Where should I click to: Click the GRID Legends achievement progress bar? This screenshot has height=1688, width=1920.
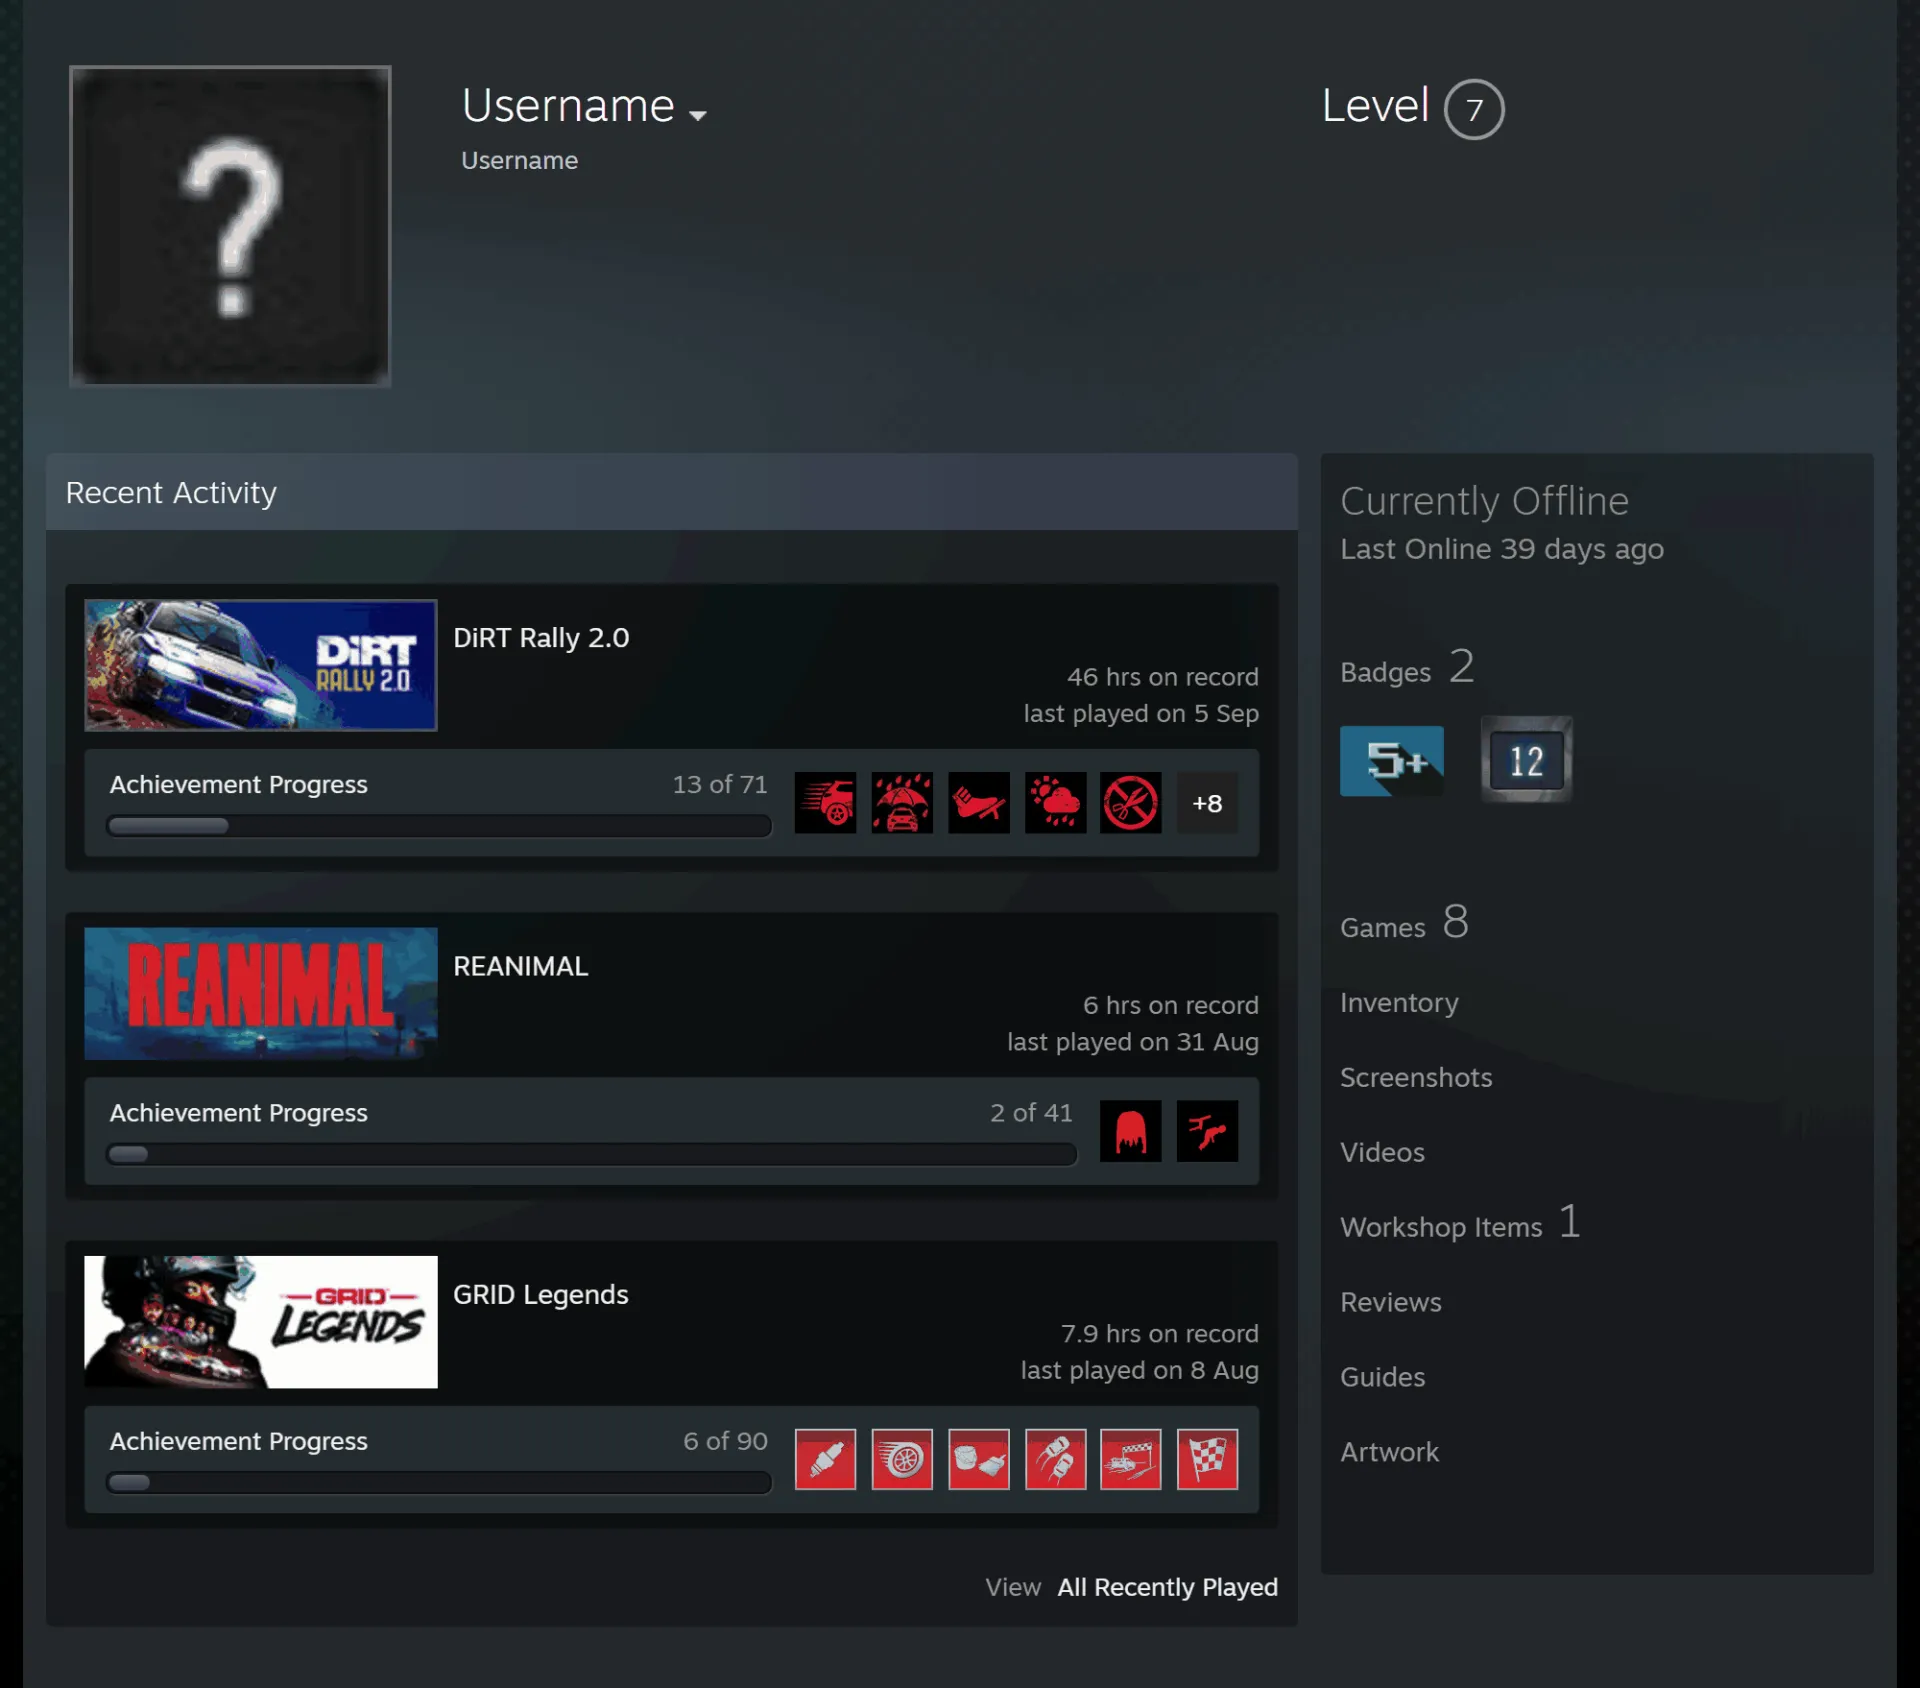tap(439, 1482)
